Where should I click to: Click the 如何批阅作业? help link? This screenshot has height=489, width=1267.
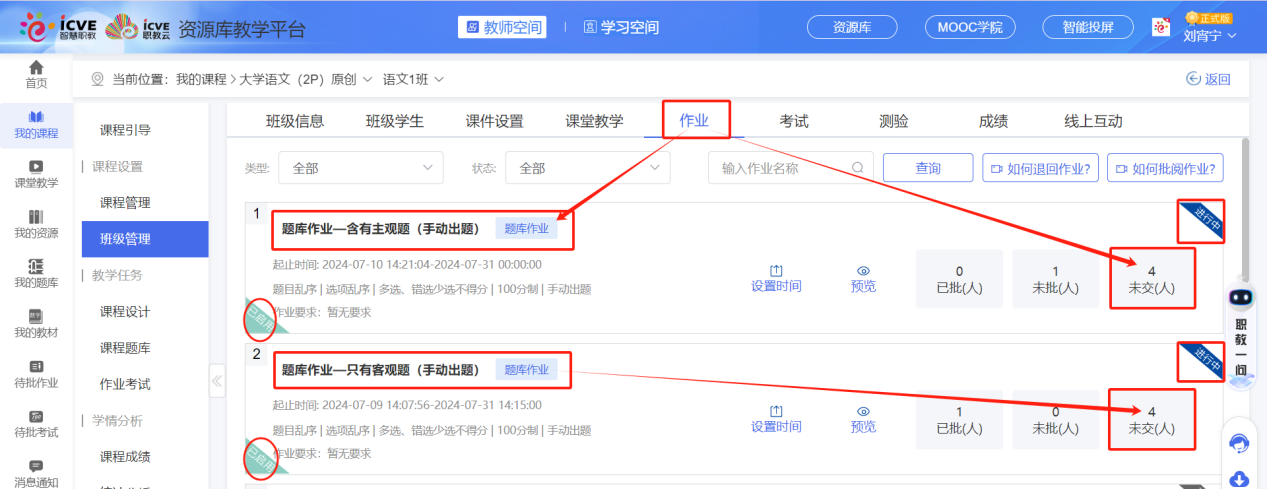[x=1165, y=168]
